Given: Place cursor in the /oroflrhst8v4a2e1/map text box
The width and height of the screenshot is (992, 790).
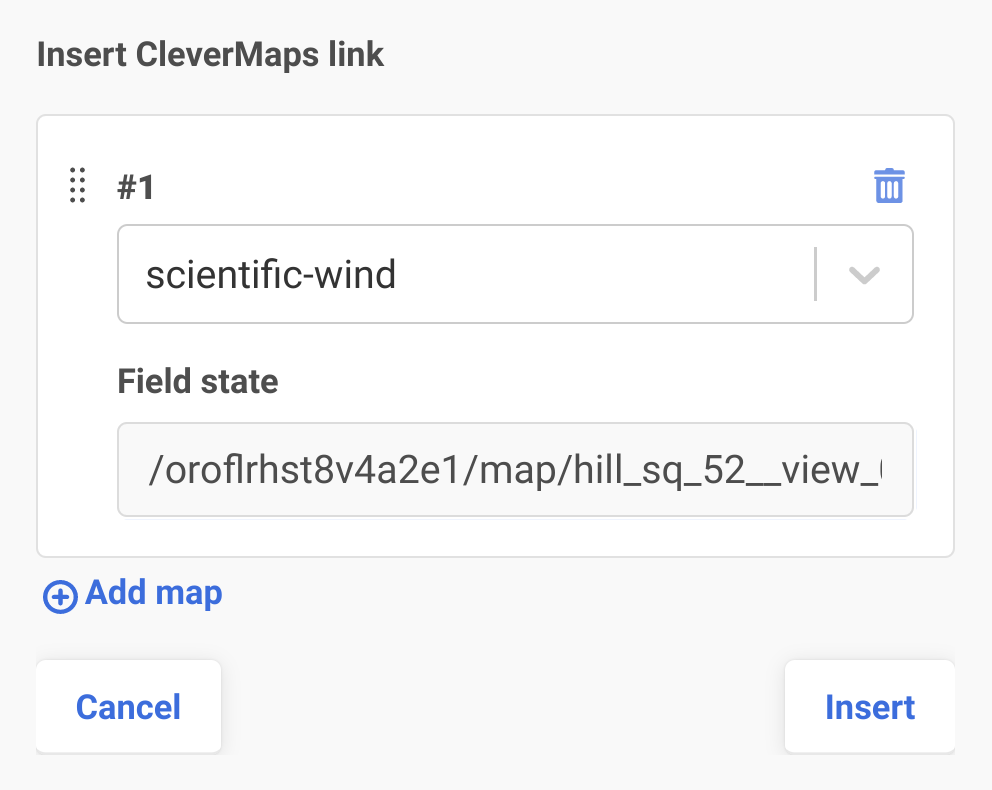Looking at the screenshot, I should (515, 470).
